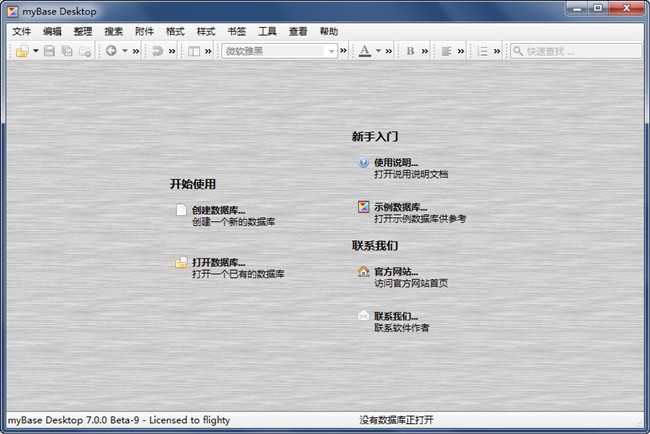Click the save-all stacked disks icon
Screen dimensions: 650x434
tap(67, 51)
